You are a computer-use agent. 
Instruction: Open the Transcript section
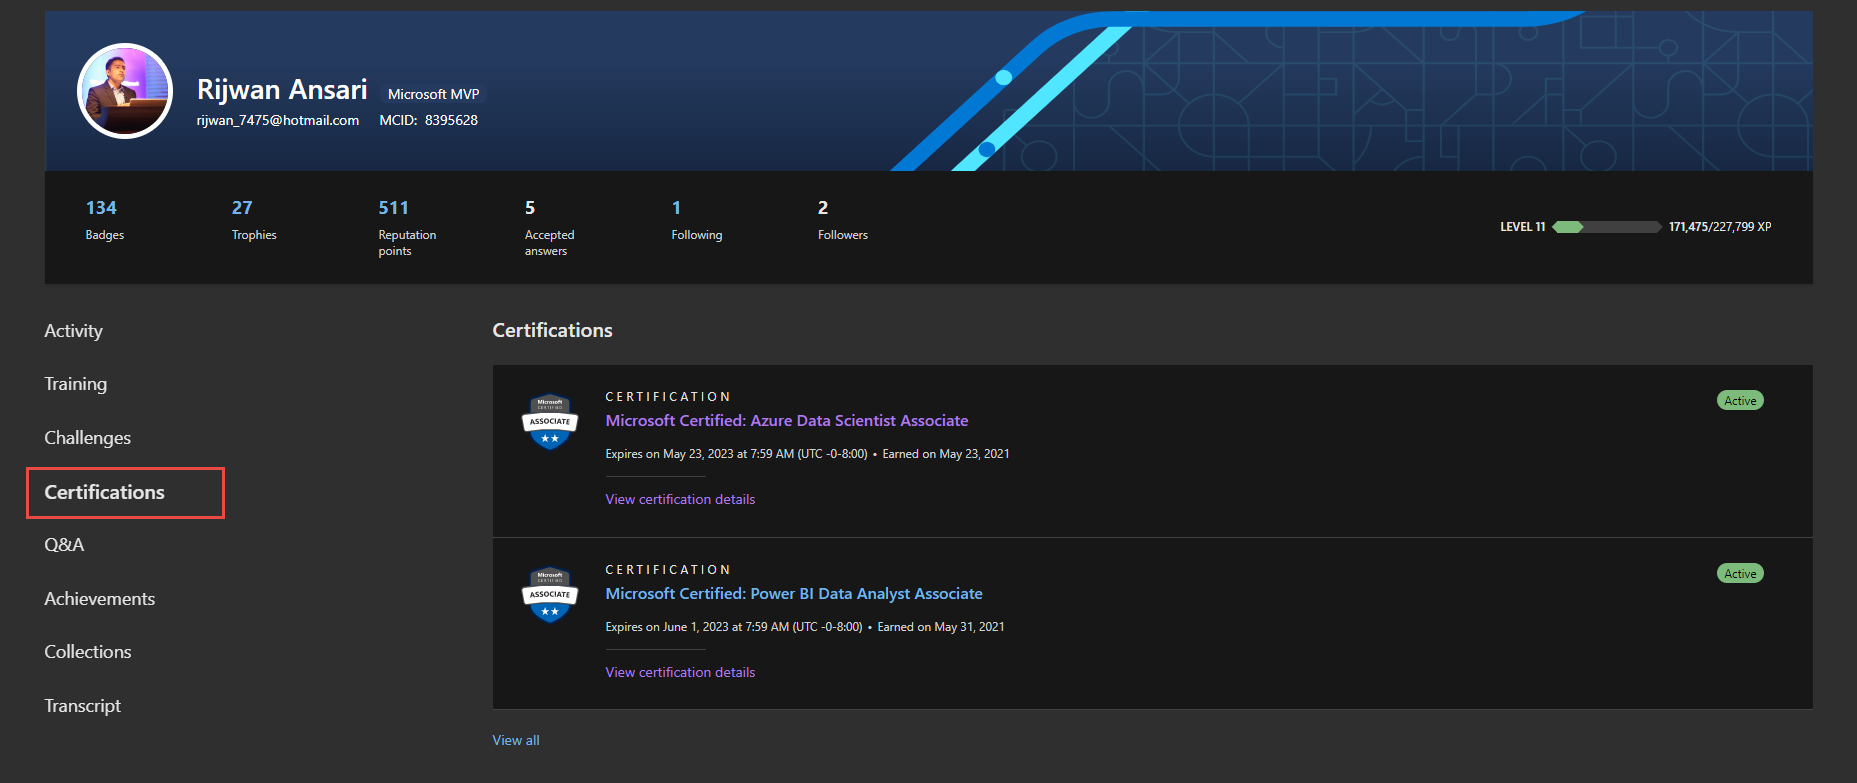[82, 706]
